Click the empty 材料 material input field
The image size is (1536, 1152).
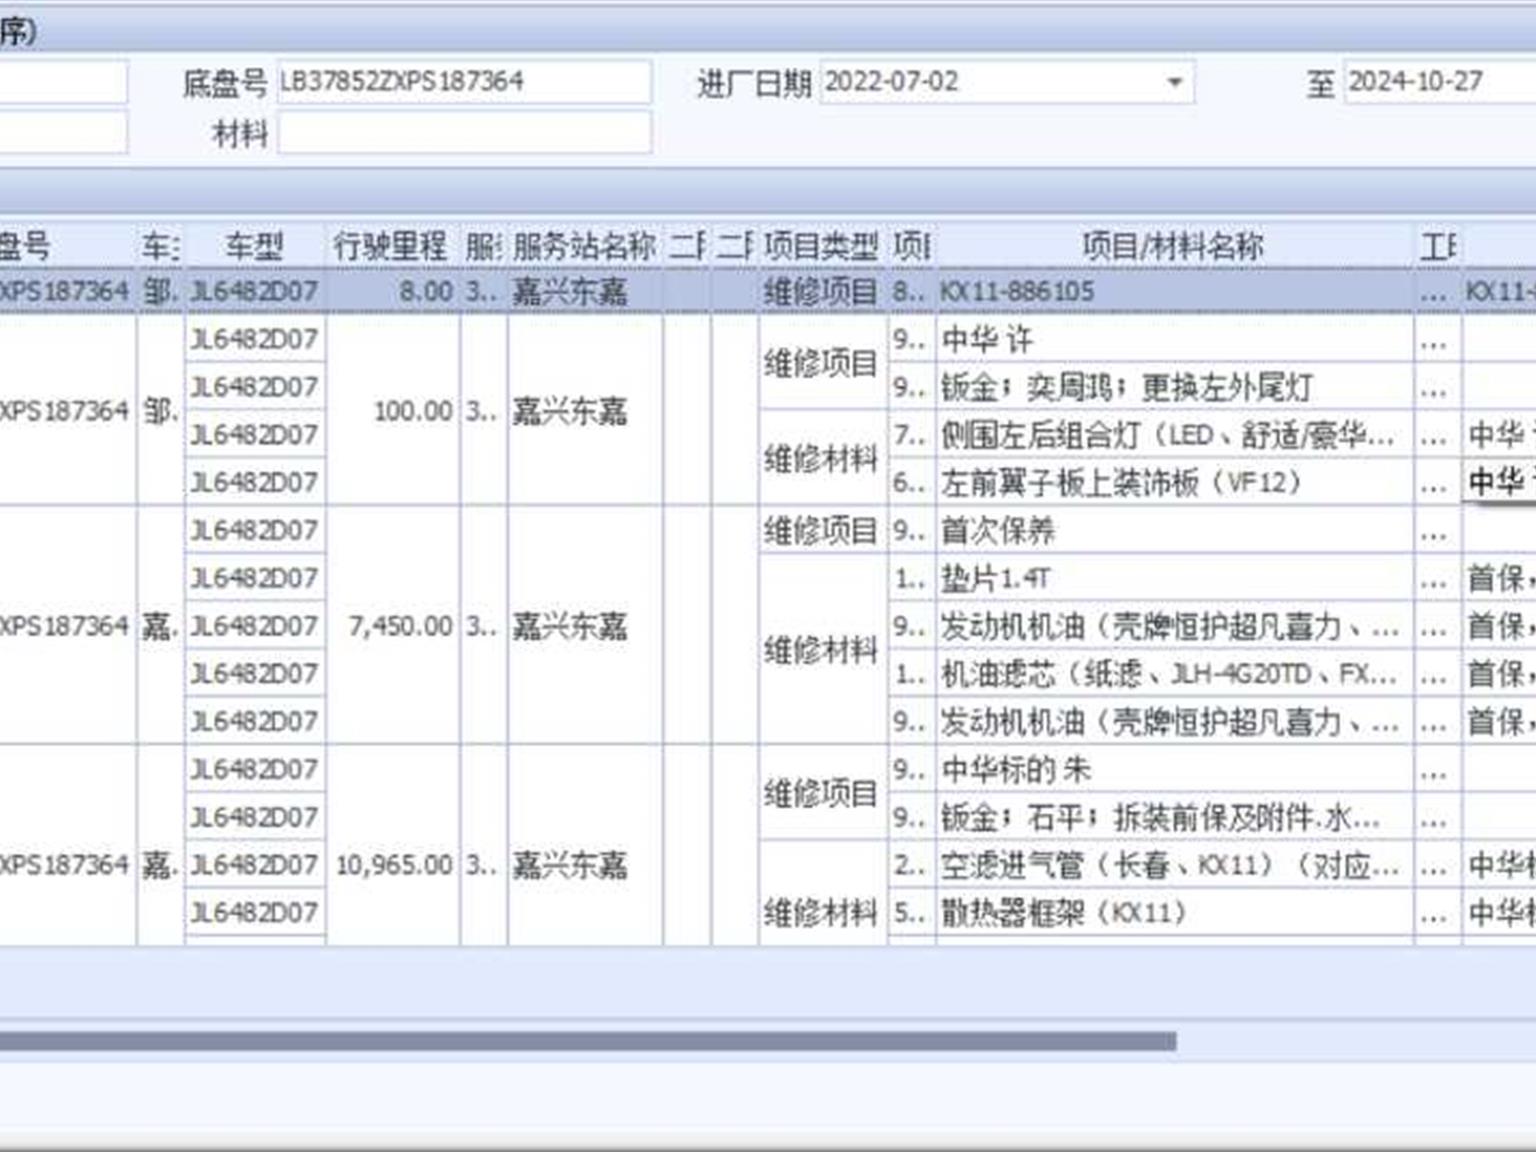pyautogui.click(x=464, y=133)
